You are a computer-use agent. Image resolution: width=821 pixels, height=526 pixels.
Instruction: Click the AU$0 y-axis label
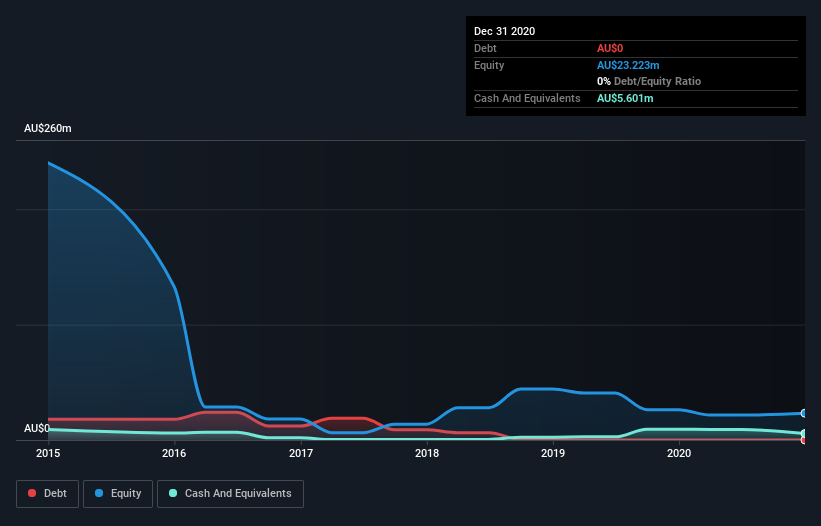[x=37, y=429]
